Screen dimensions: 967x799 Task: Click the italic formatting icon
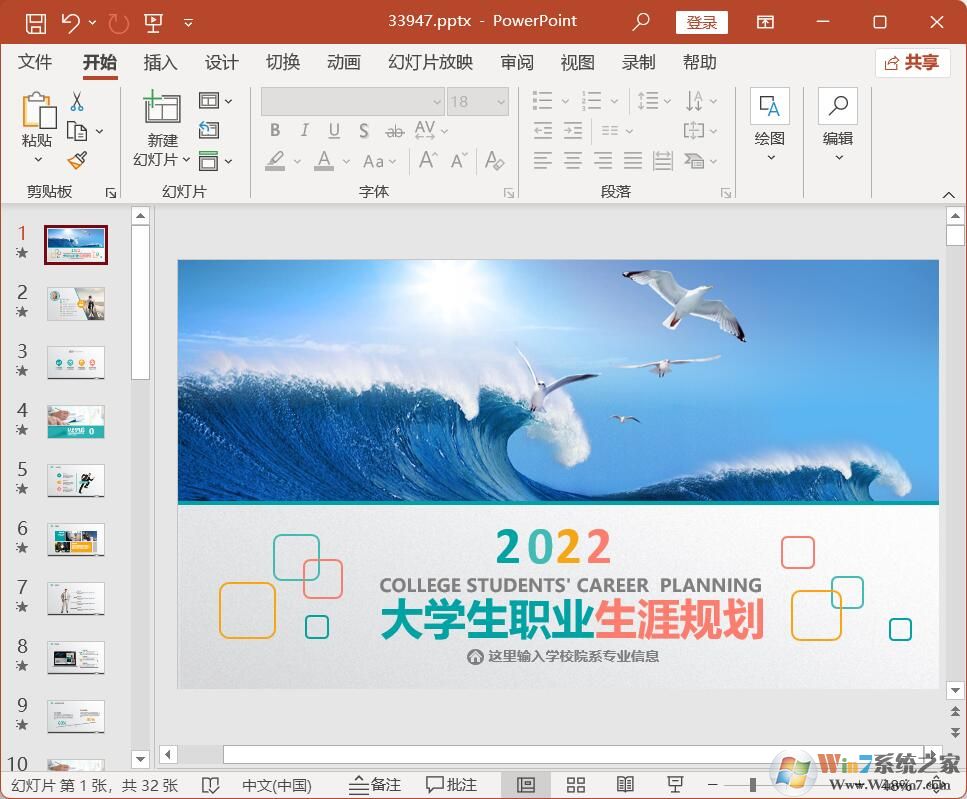[304, 130]
